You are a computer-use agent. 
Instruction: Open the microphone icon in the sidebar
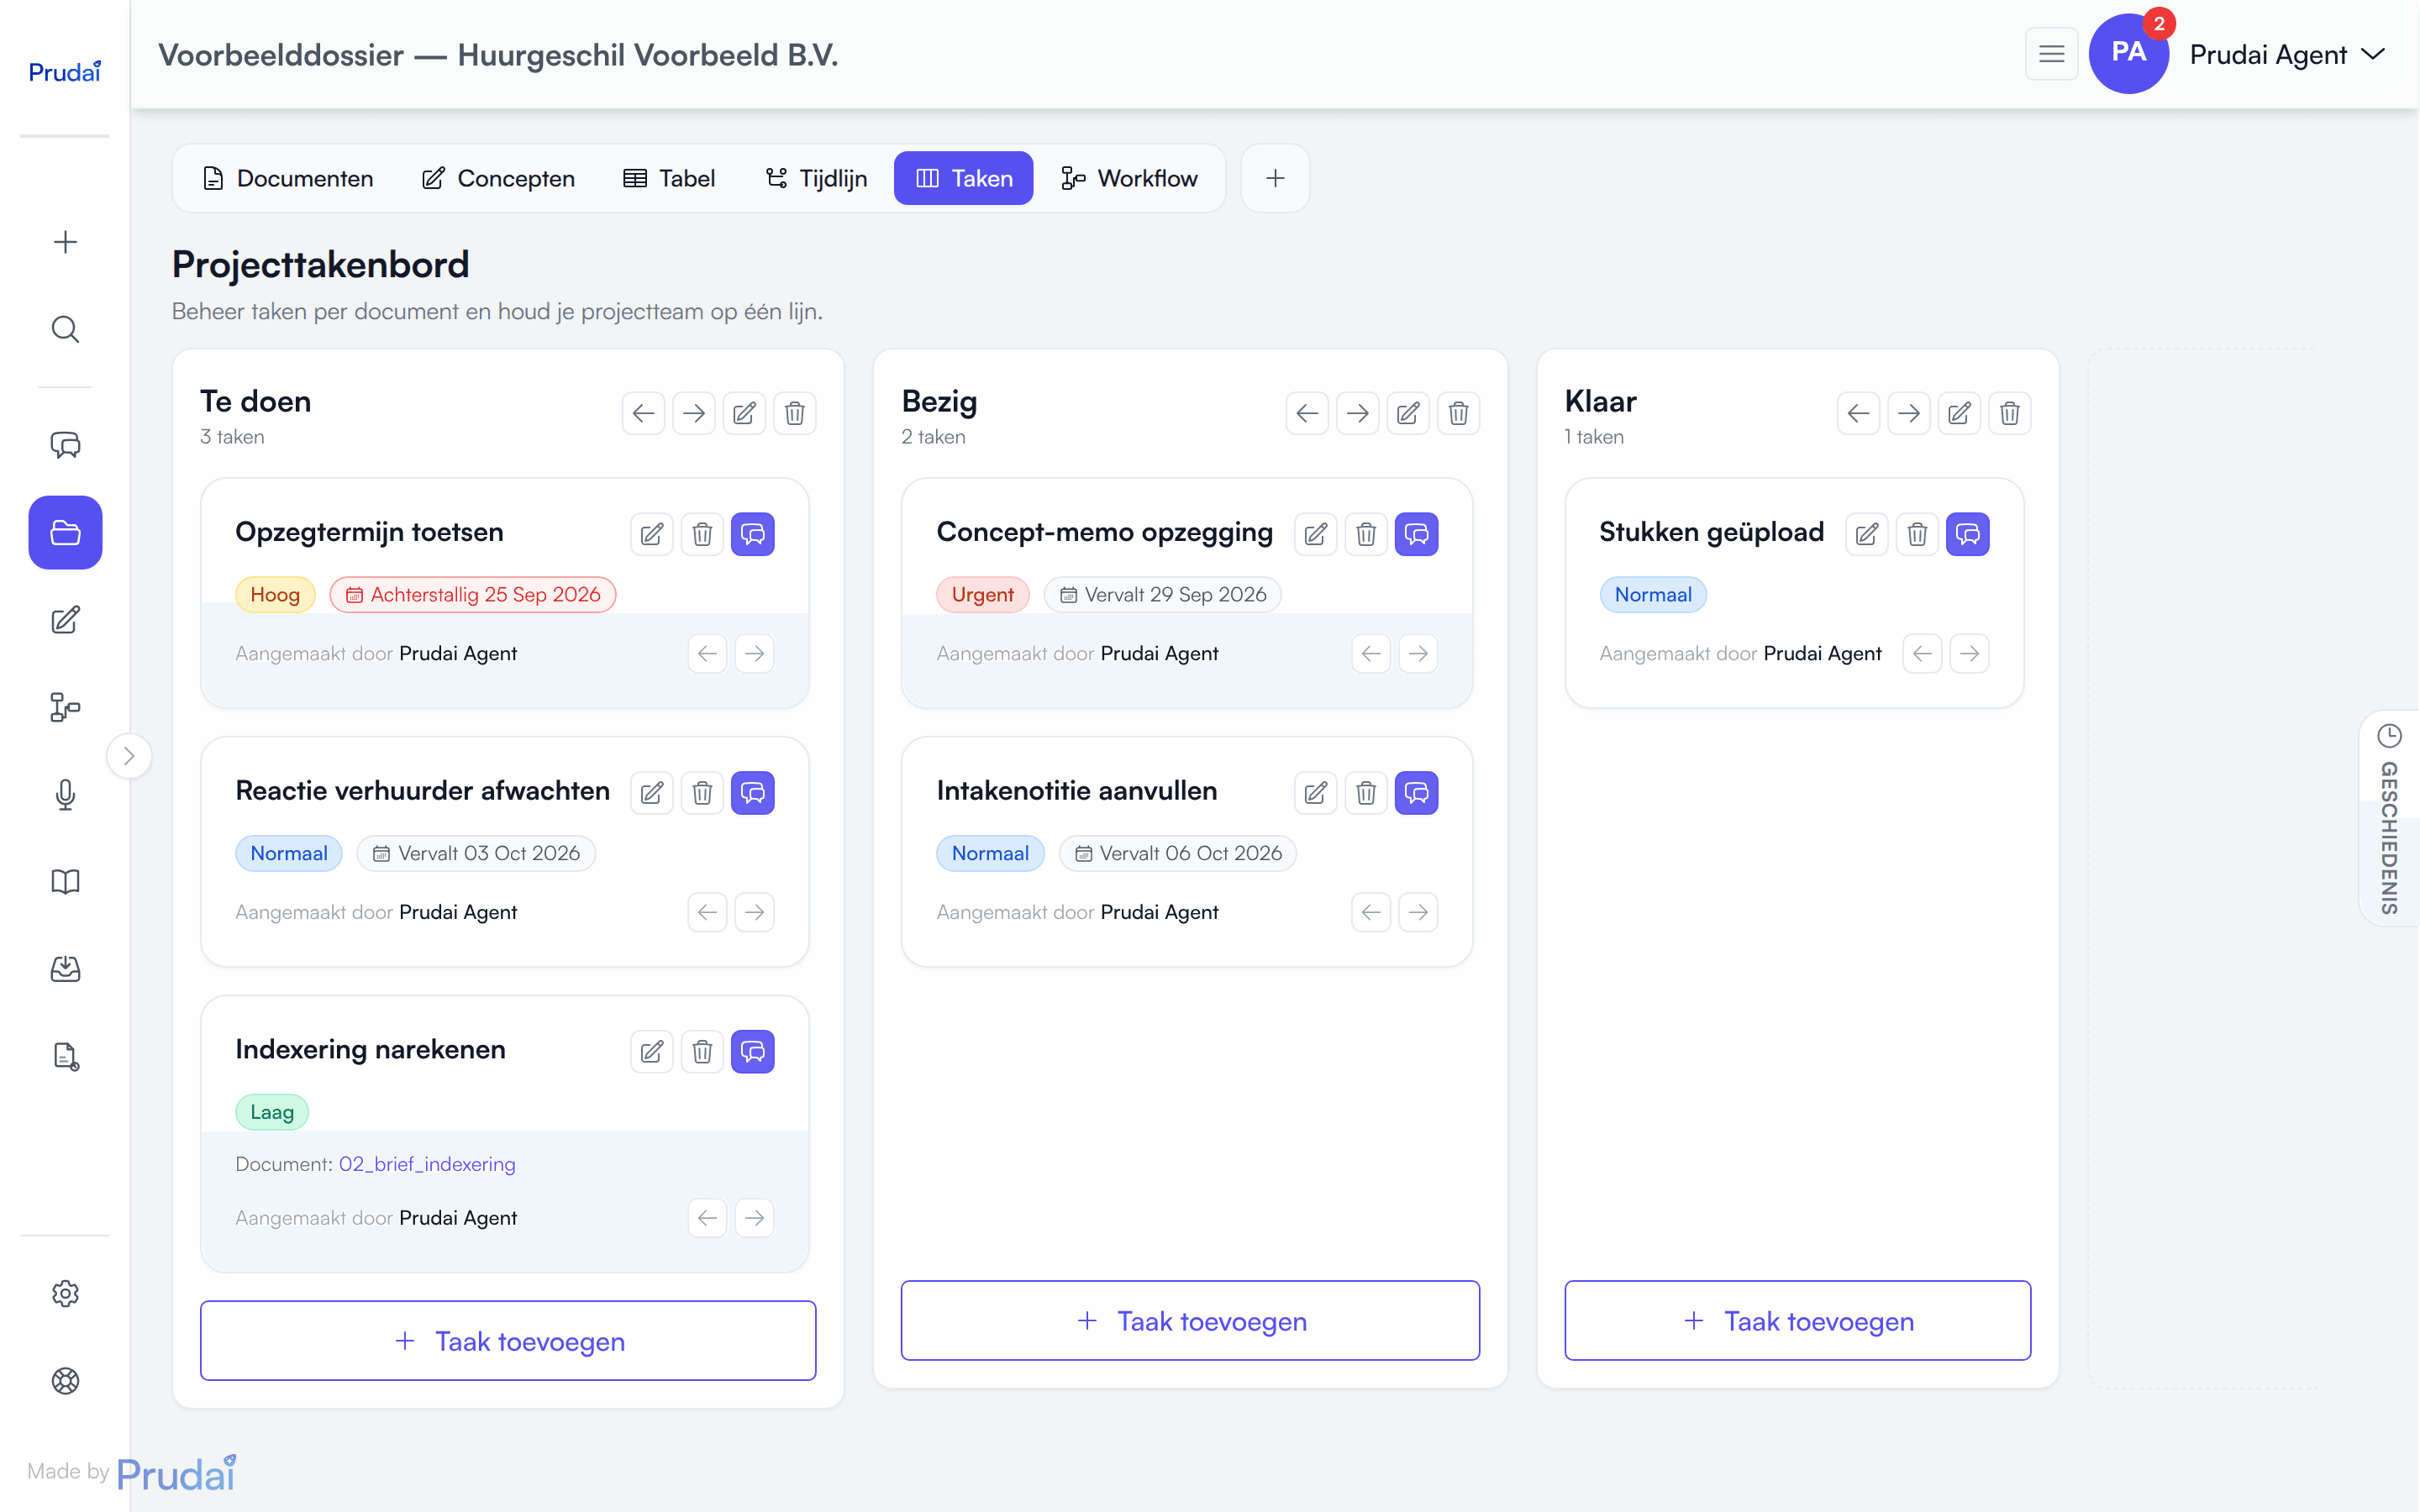tap(65, 795)
